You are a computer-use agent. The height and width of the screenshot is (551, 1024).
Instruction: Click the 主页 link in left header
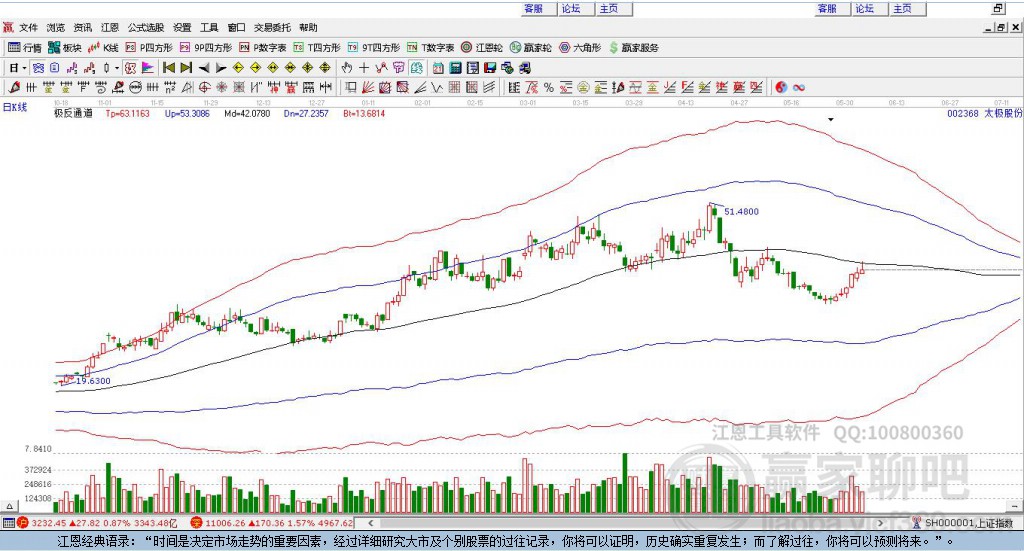coord(609,8)
